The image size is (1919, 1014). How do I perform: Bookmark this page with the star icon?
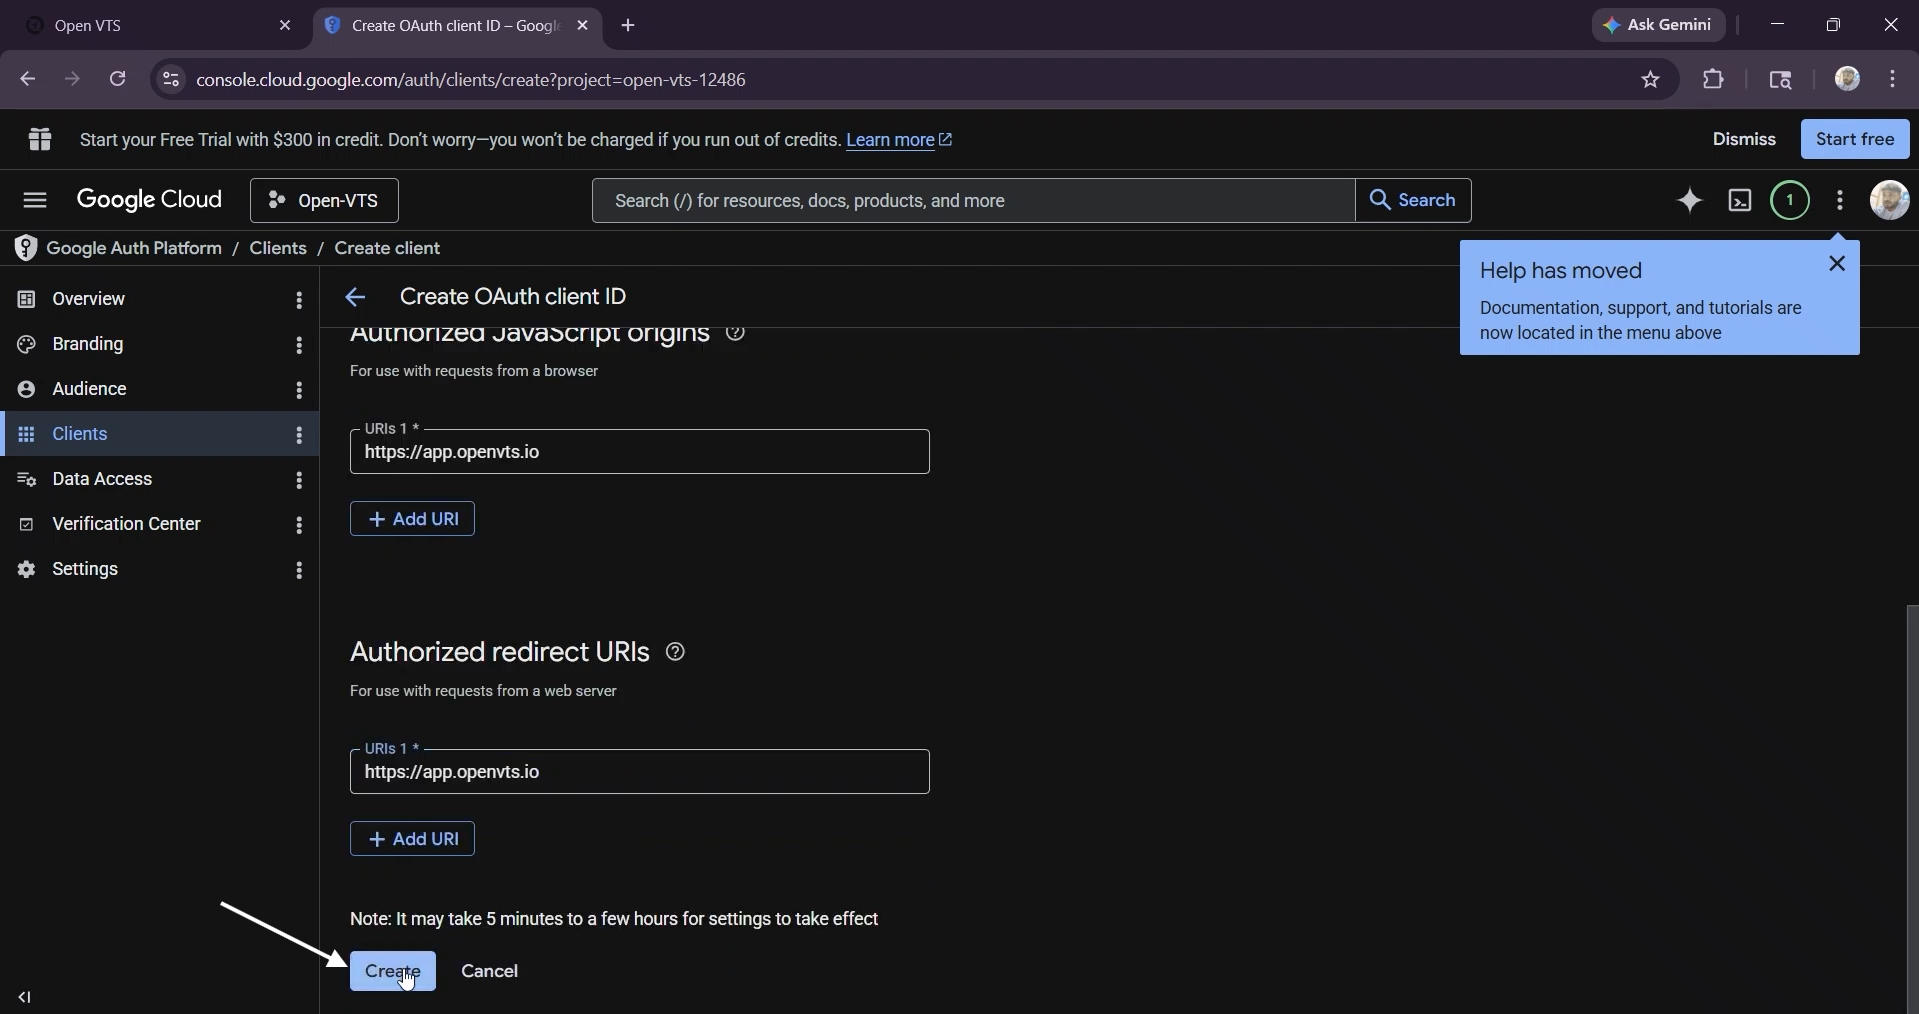click(1651, 80)
